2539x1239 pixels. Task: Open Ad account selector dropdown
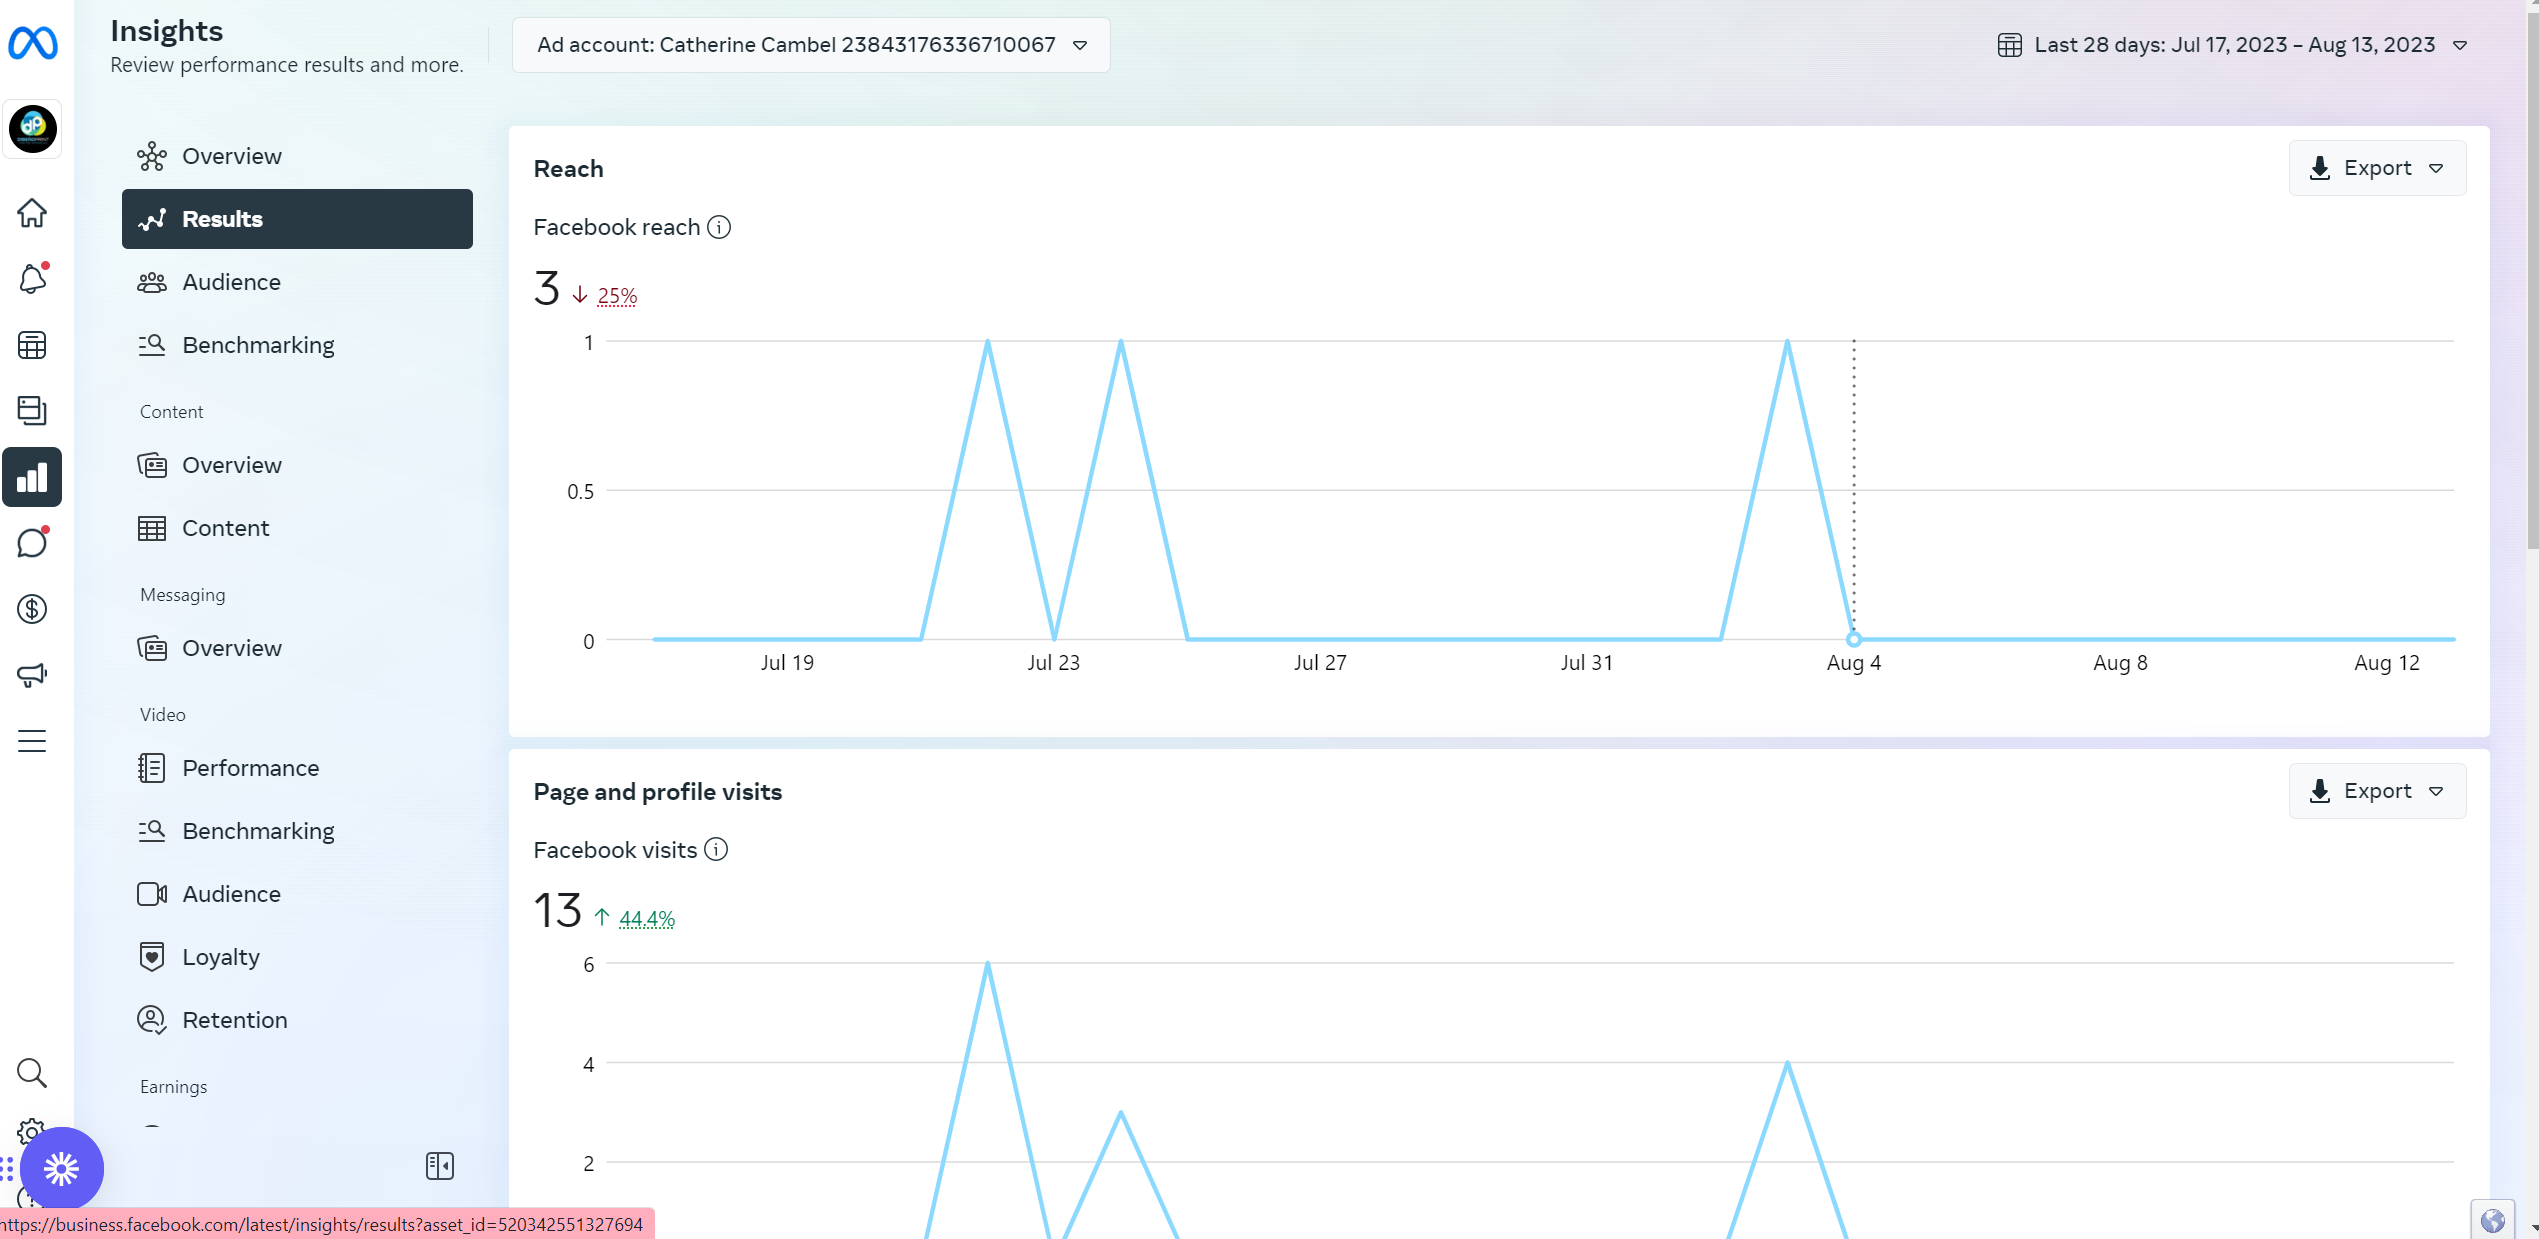811,45
